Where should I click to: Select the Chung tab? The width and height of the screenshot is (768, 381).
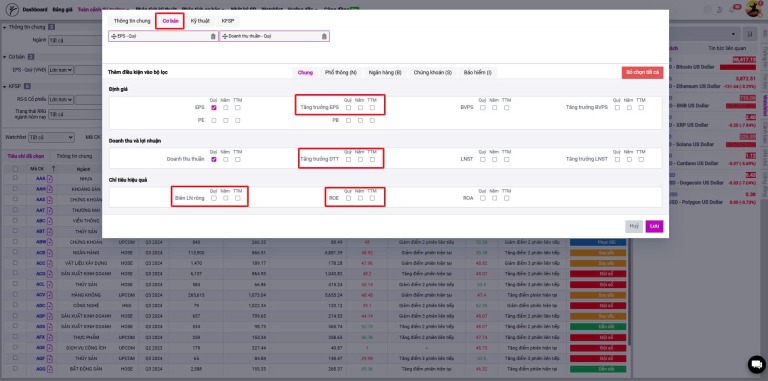305,72
